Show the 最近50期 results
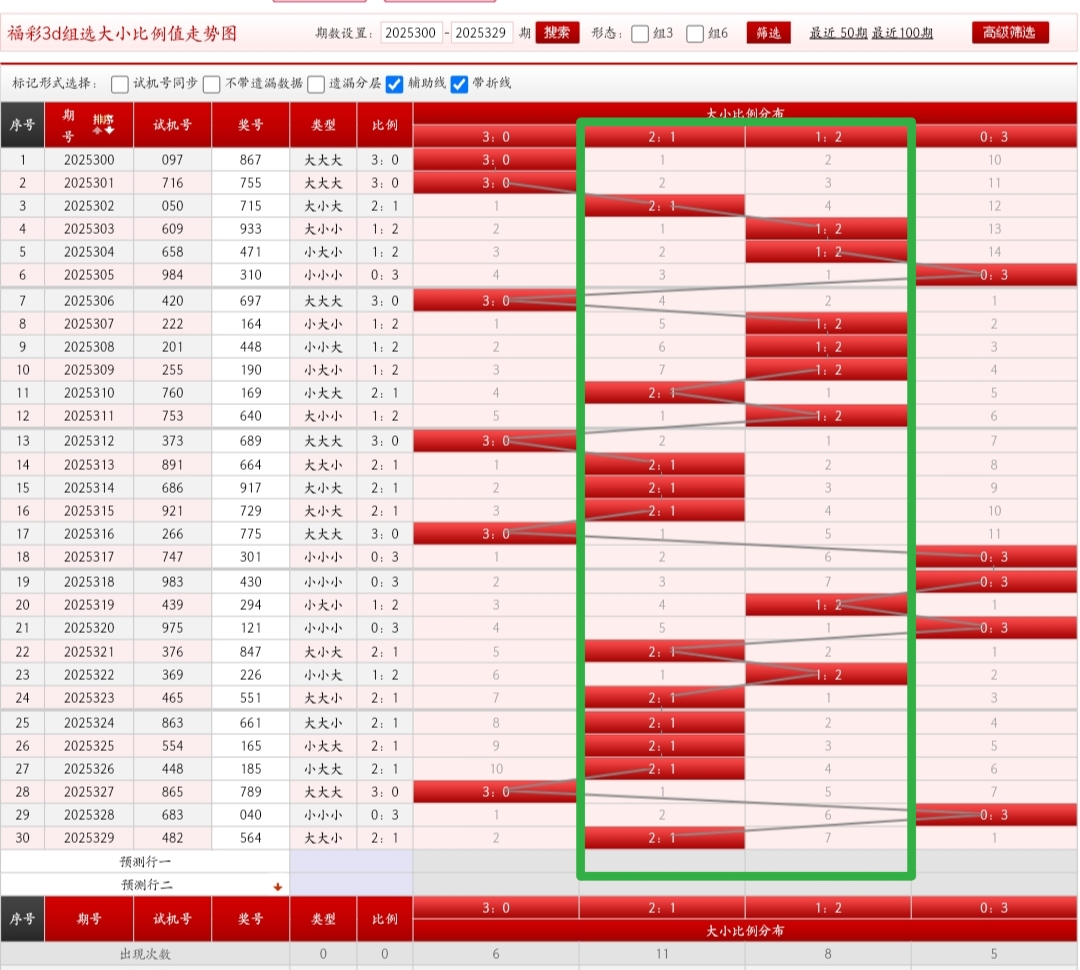This screenshot has width=1080, height=970. pos(838,33)
